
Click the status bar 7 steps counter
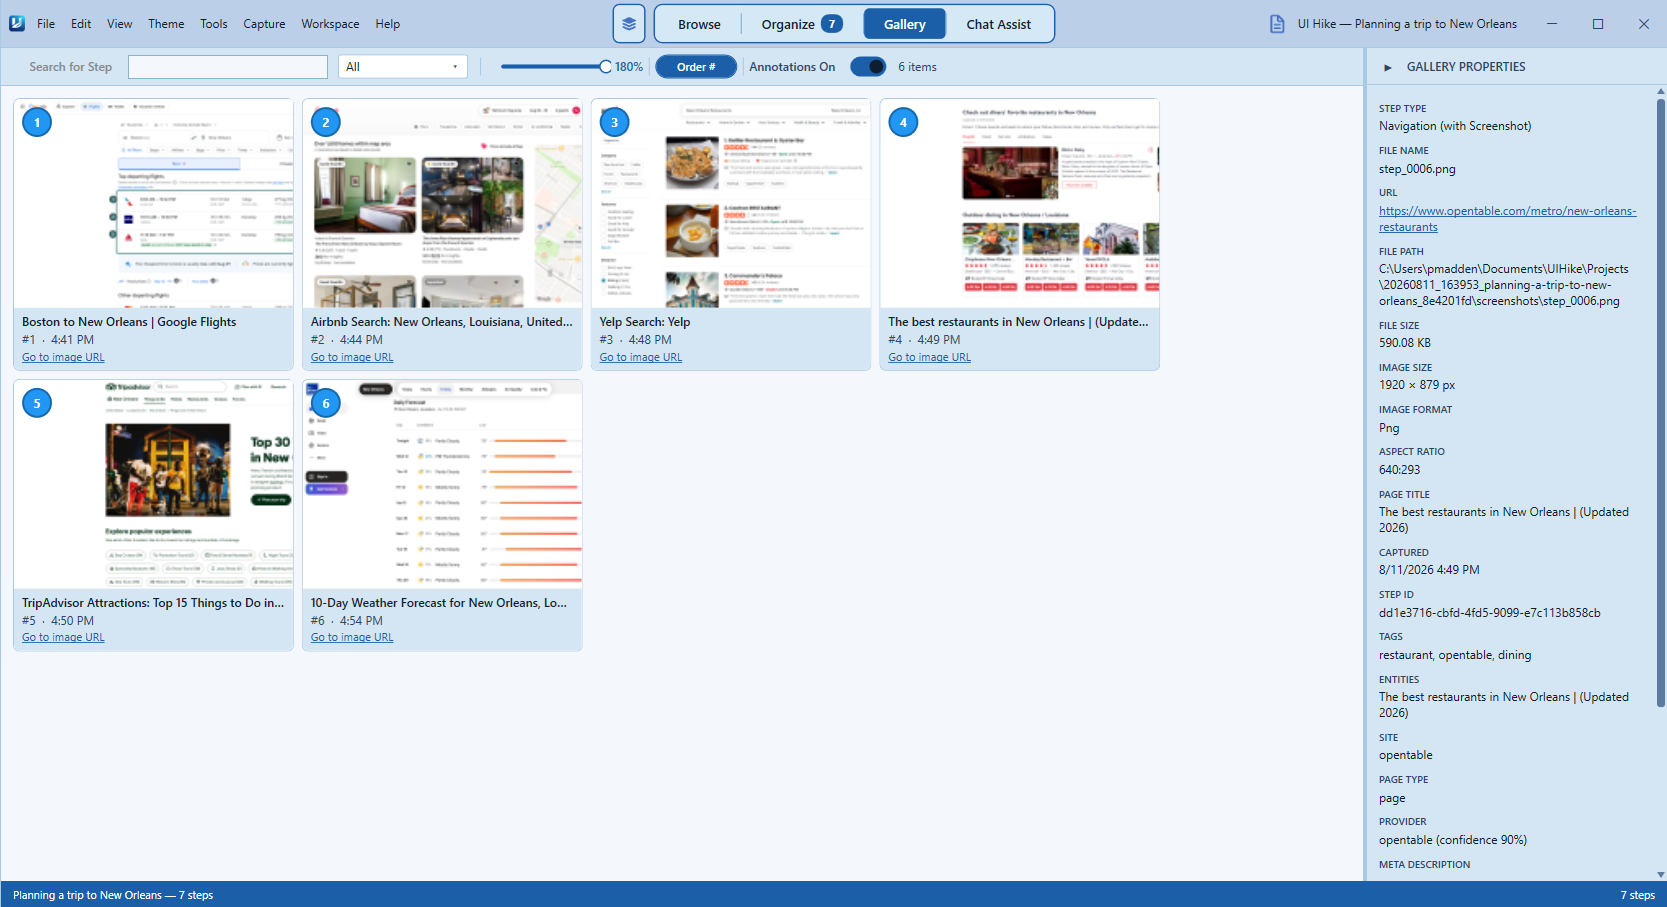click(1637, 895)
